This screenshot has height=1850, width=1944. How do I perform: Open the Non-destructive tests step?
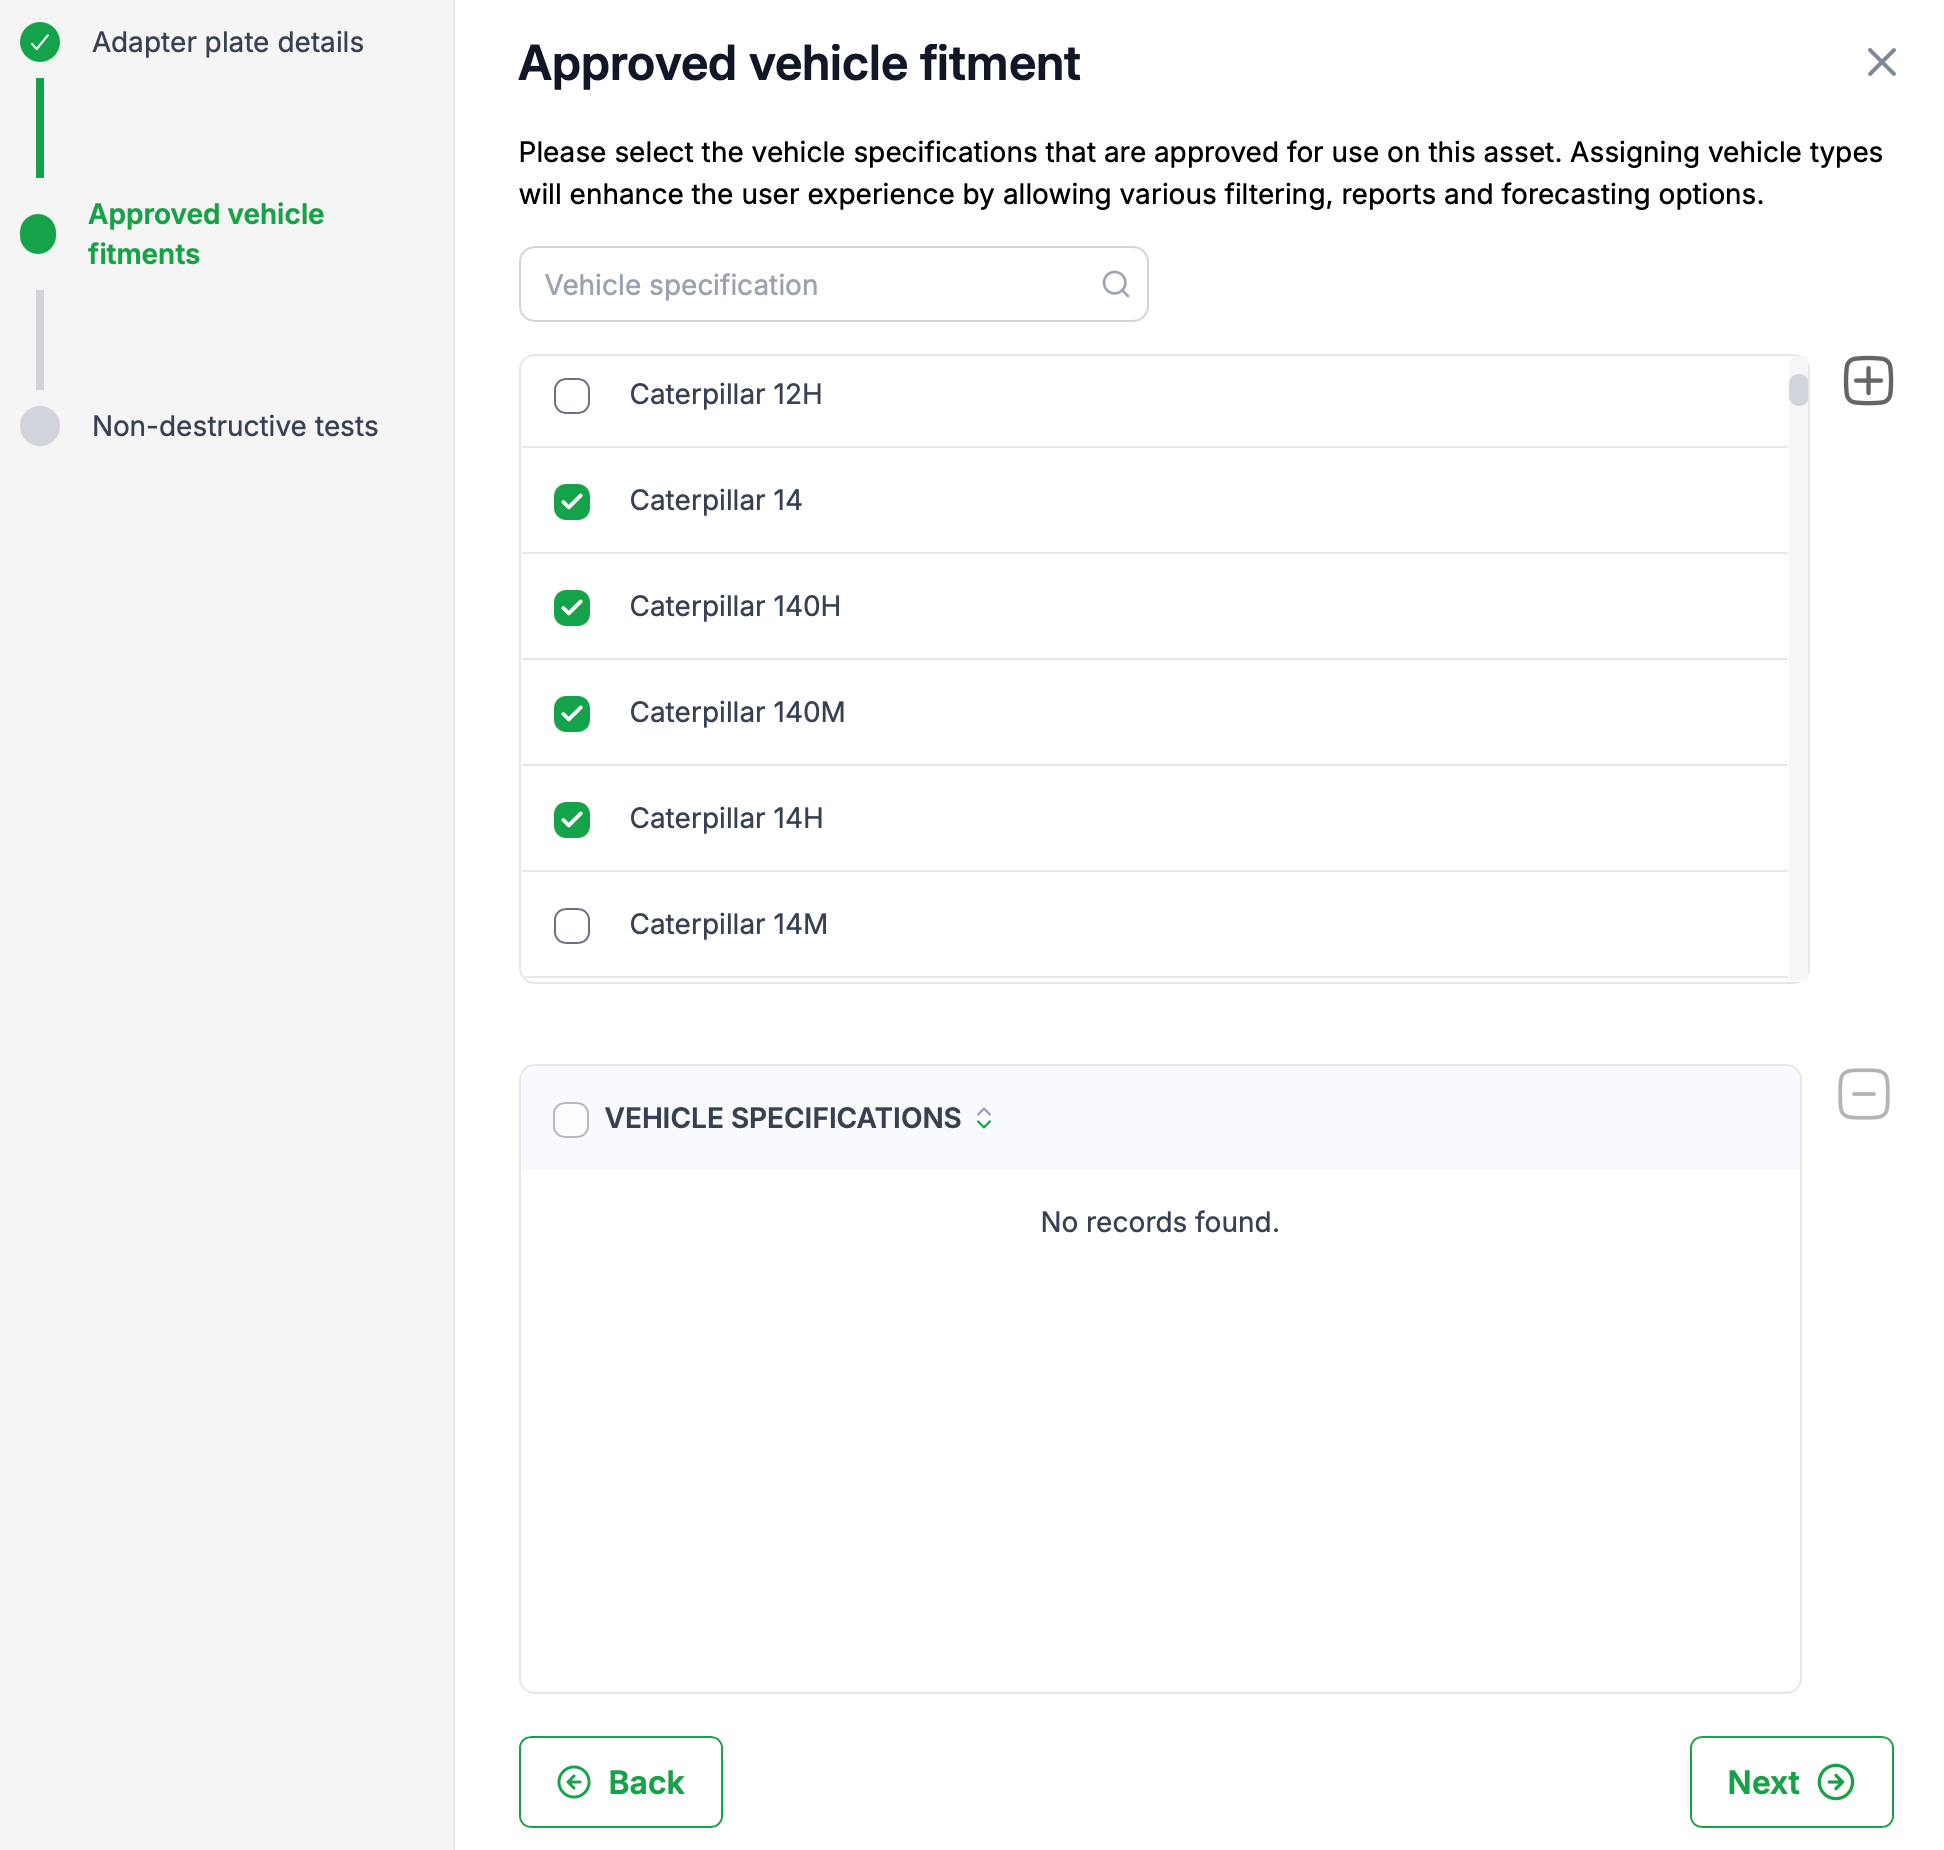tap(235, 426)
